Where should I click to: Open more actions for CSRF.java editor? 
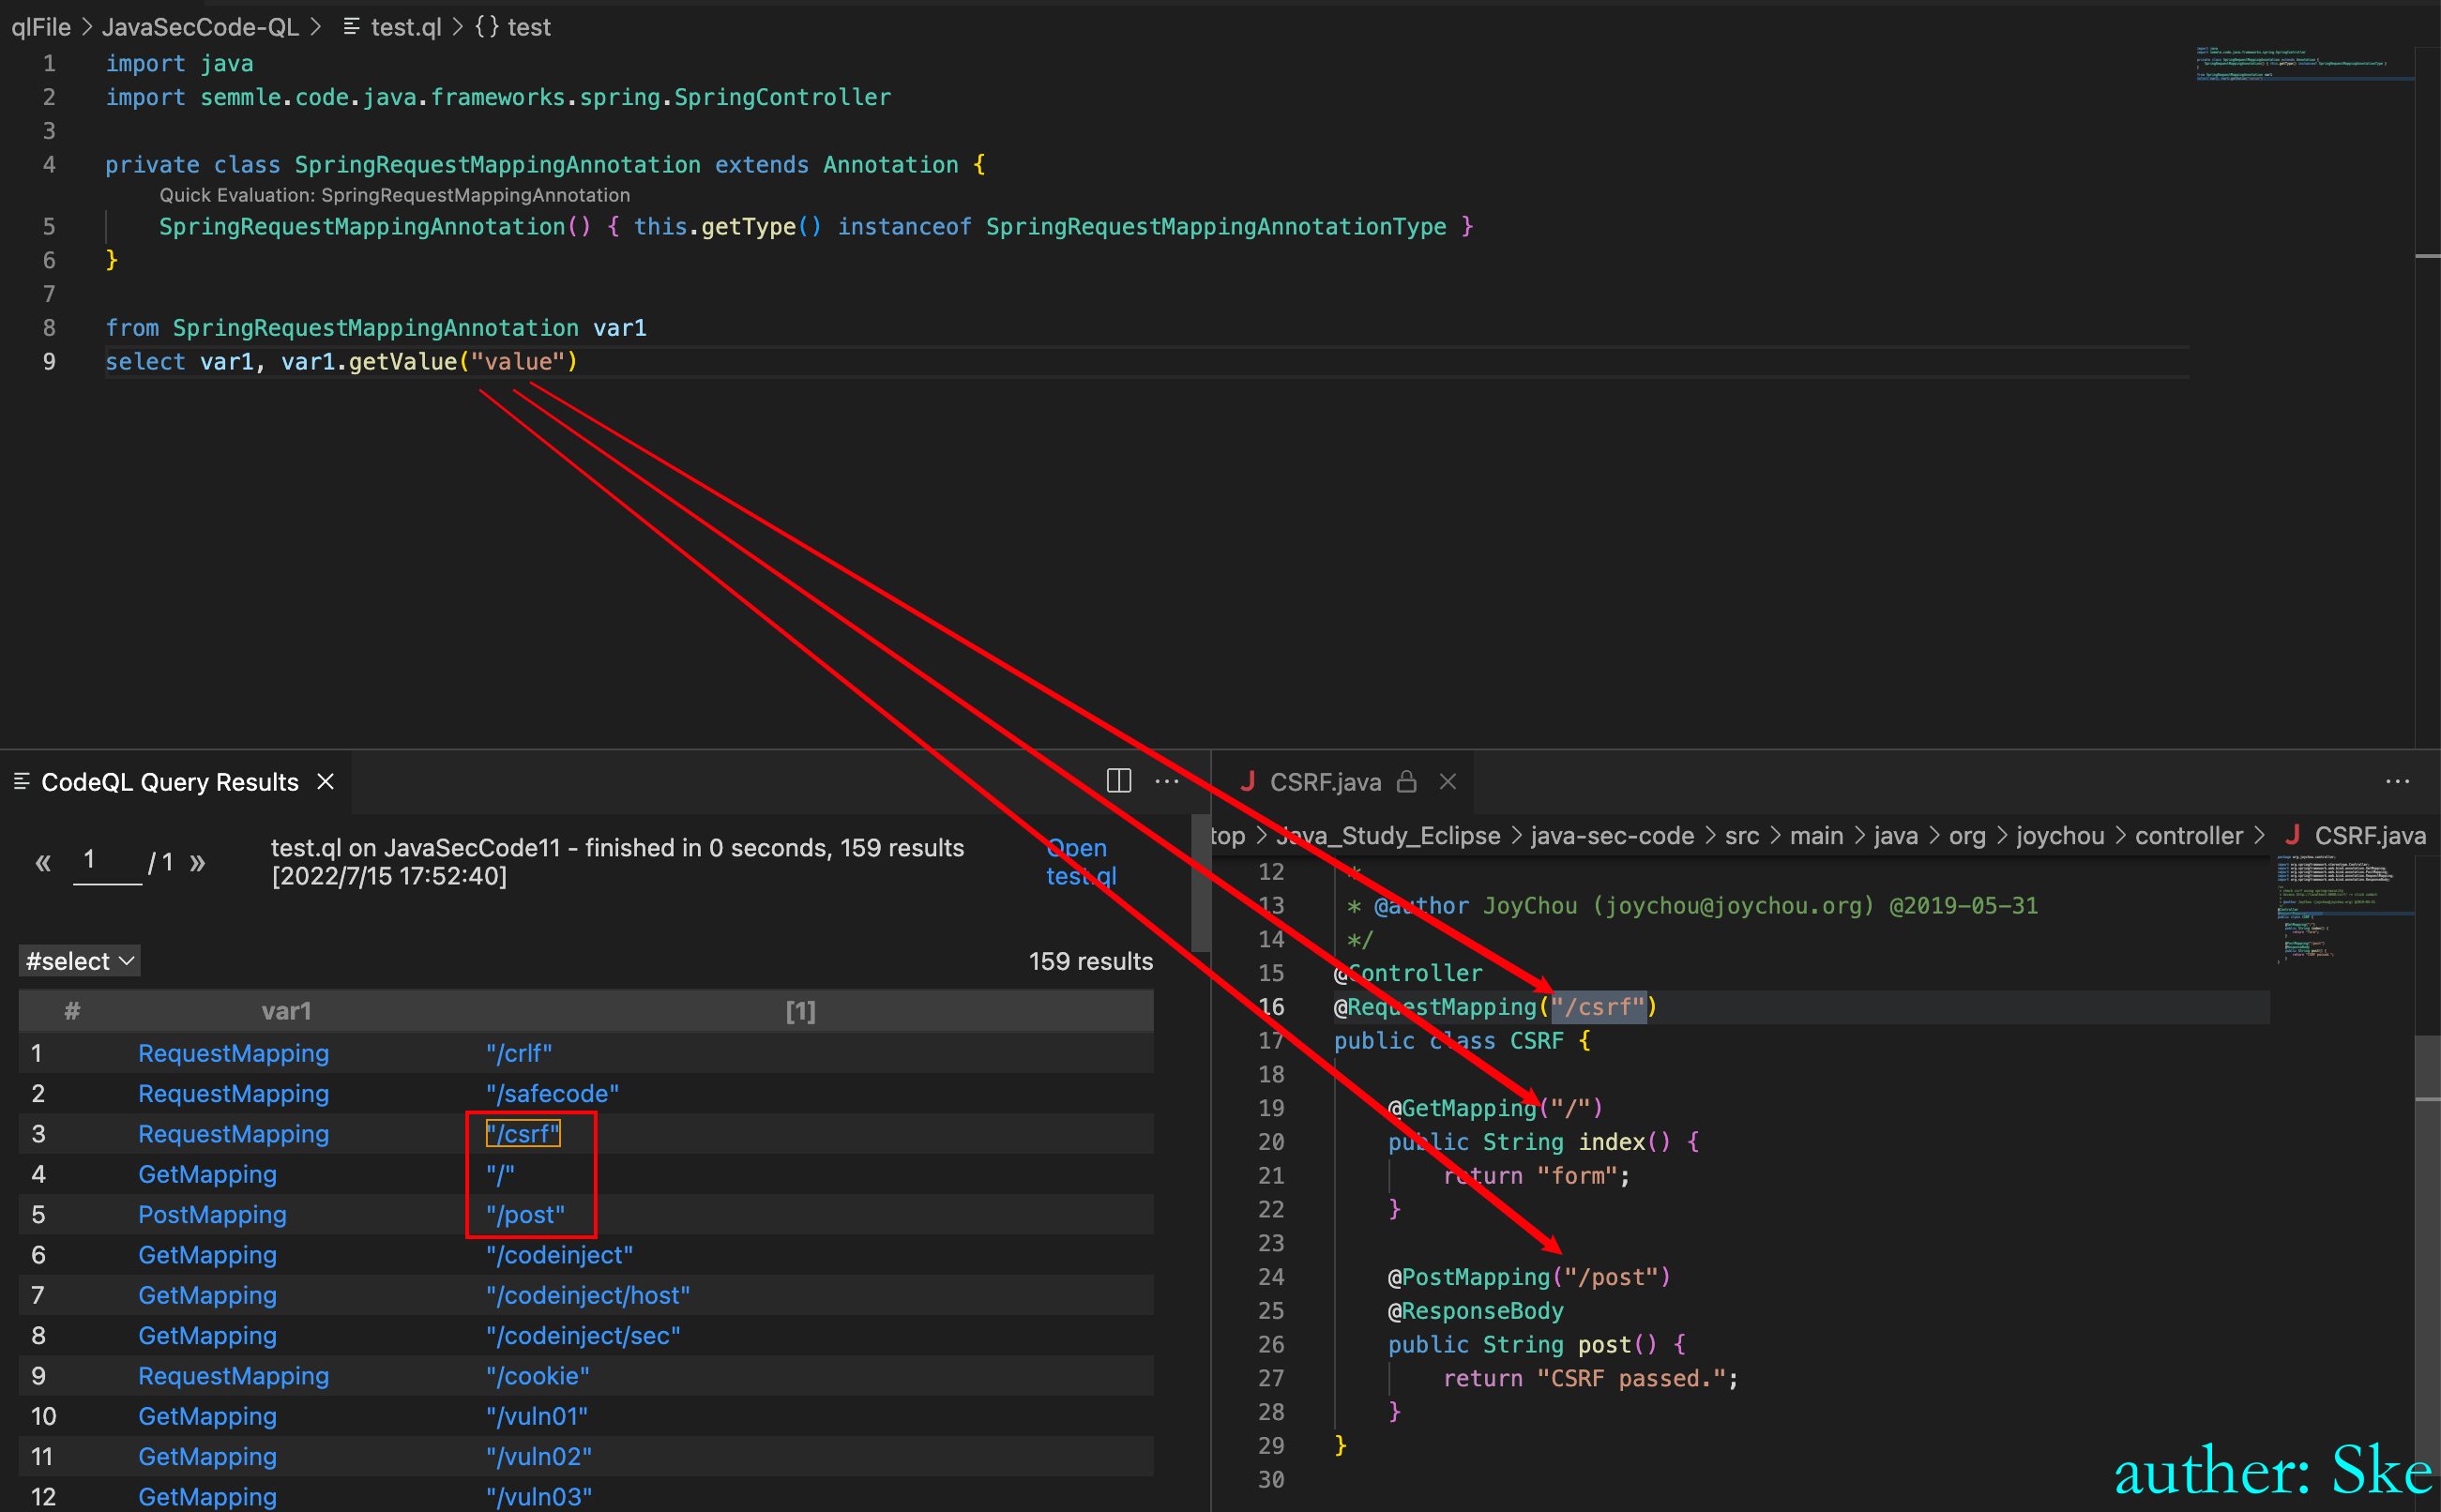point(2397,781)
